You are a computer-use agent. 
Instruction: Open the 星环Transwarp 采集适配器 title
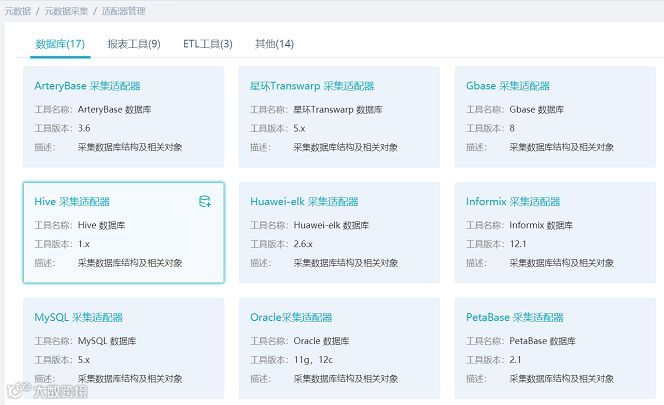(312, 86)
